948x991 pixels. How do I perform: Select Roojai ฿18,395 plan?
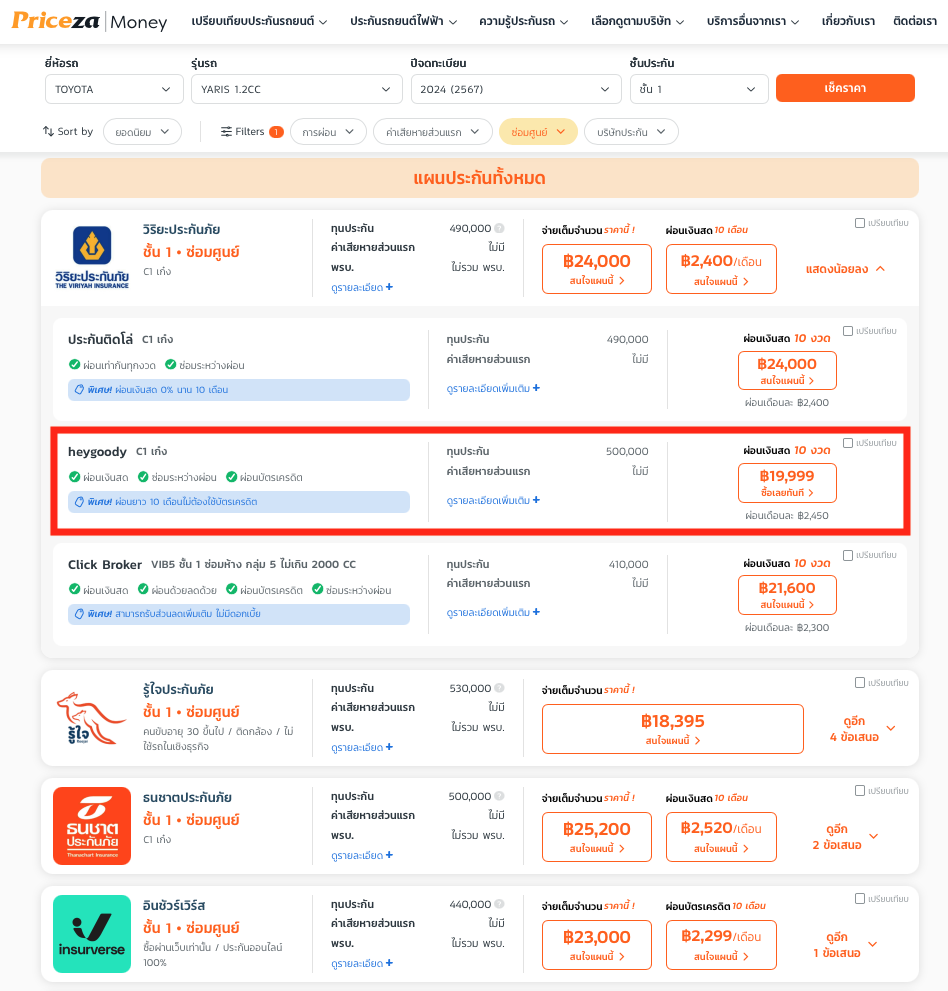point(672,729)
